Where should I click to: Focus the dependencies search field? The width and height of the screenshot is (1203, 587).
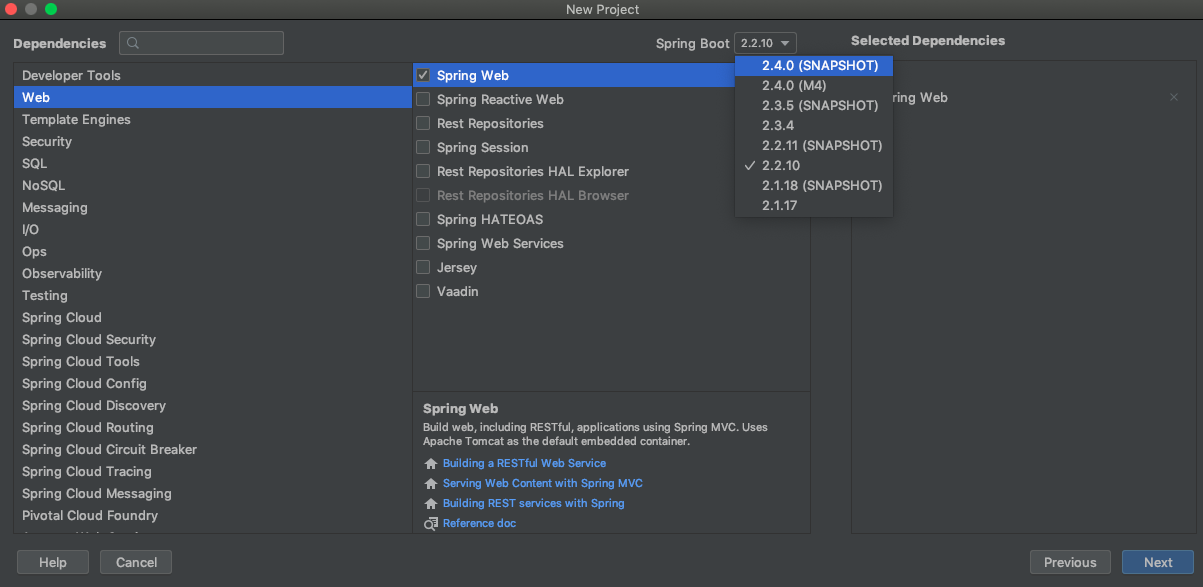point(201,43)
